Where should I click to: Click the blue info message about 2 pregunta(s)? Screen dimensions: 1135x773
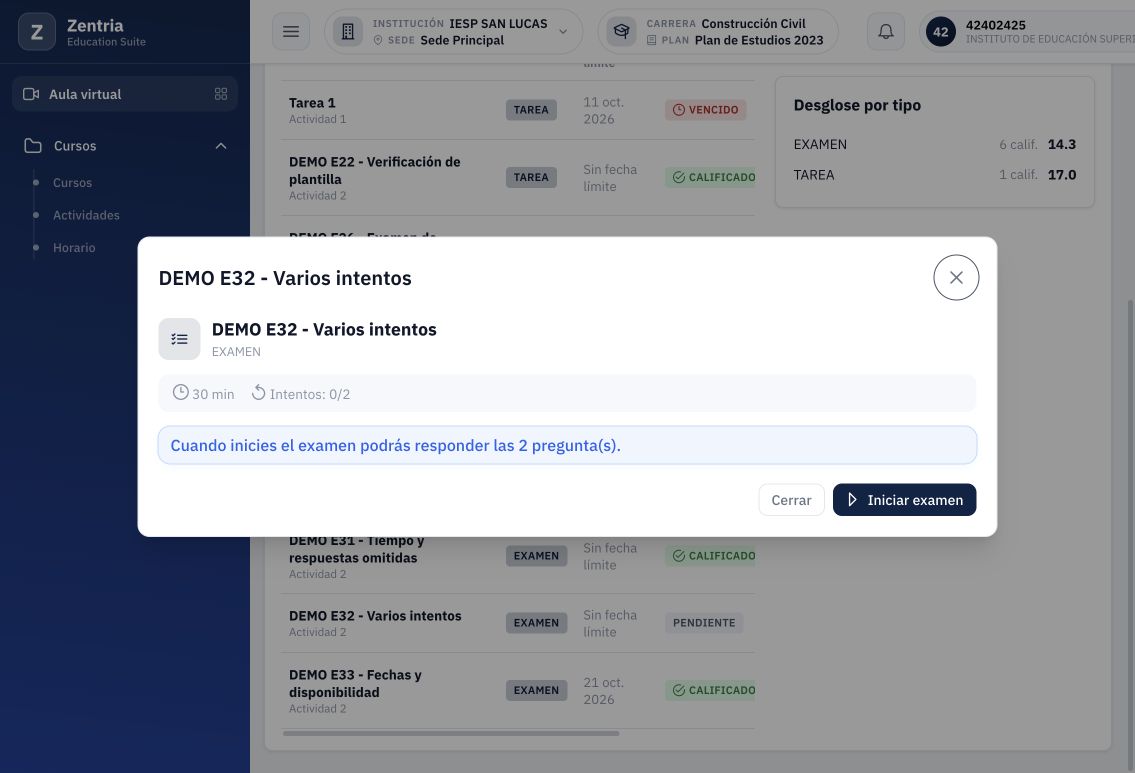568,445
